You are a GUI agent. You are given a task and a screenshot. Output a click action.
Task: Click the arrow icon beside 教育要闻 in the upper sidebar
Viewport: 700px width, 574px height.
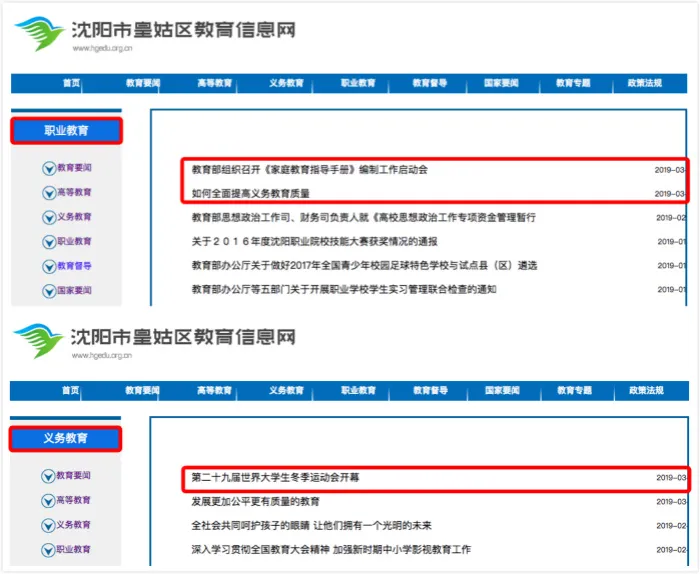[x=48, y=168]
